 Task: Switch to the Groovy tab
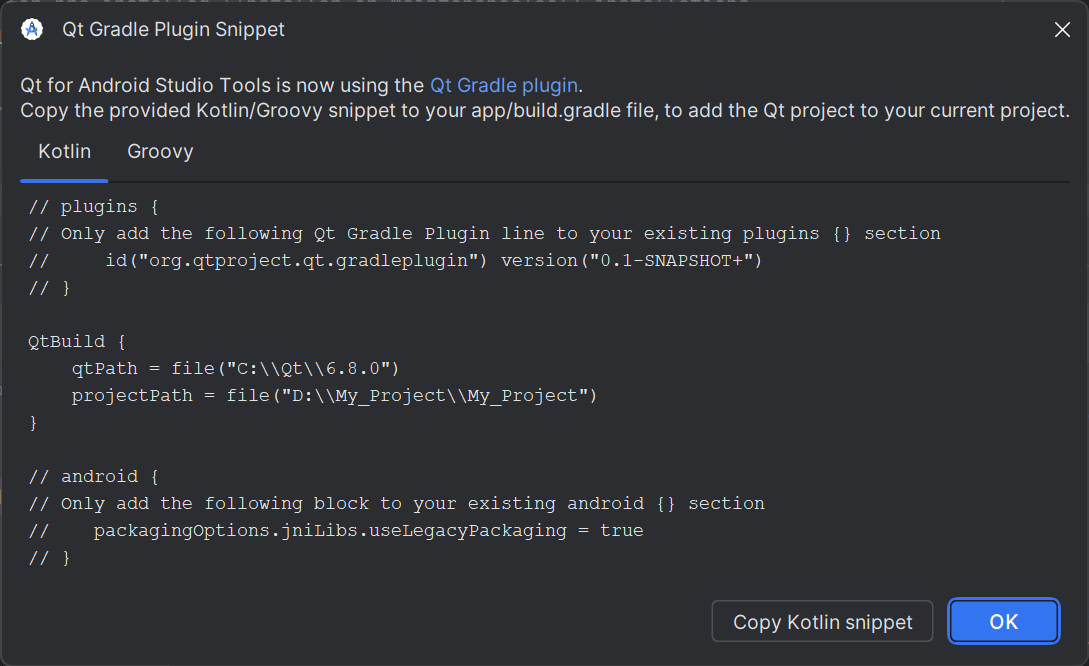pyautogui.click(x=160, y=151)
